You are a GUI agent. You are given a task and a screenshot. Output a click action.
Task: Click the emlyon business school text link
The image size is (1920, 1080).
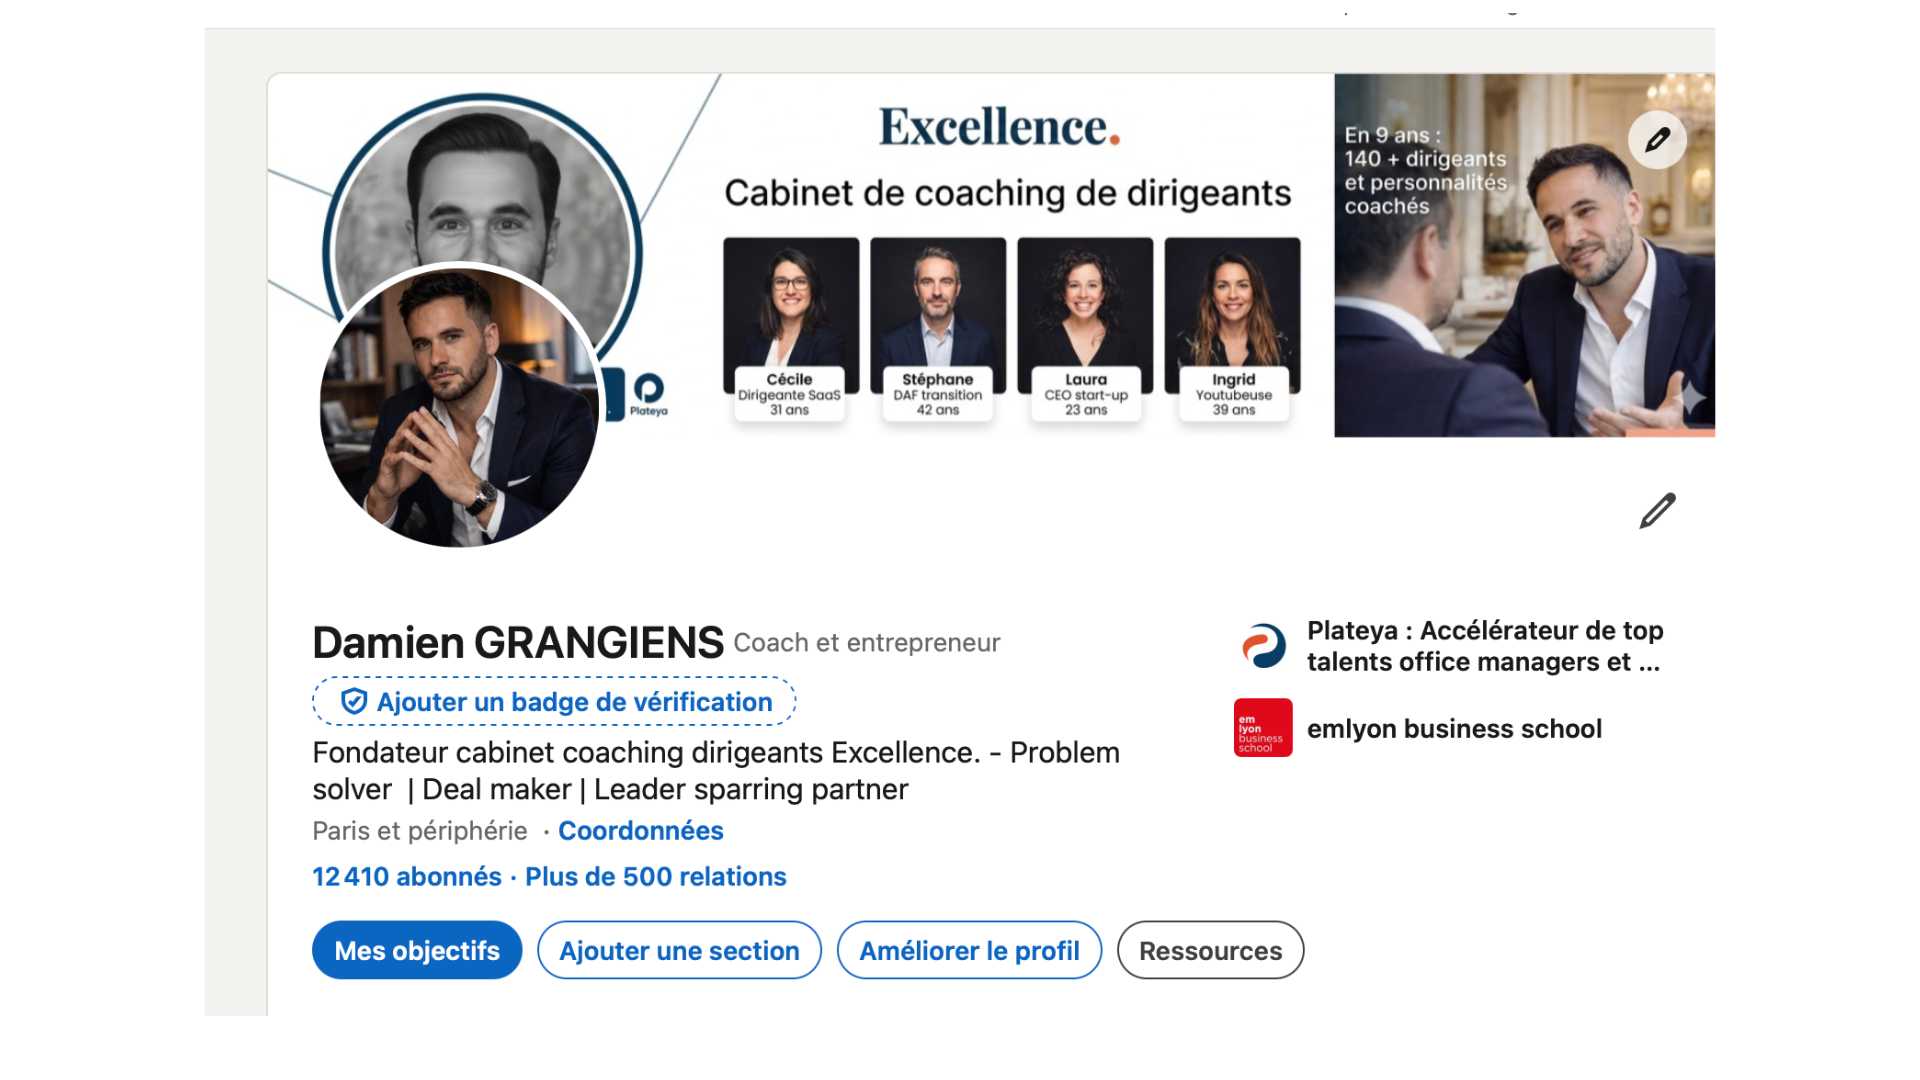[x=1454, y=729]
